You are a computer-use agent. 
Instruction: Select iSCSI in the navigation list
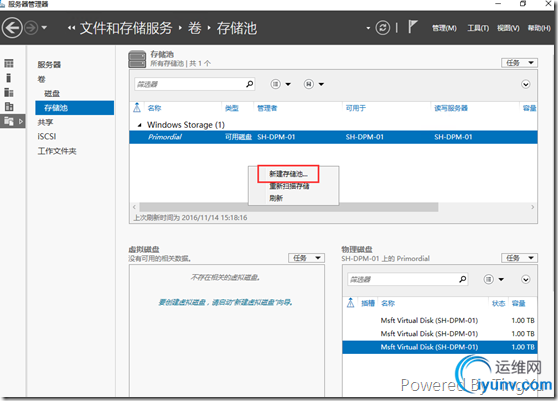coord(47,136)
